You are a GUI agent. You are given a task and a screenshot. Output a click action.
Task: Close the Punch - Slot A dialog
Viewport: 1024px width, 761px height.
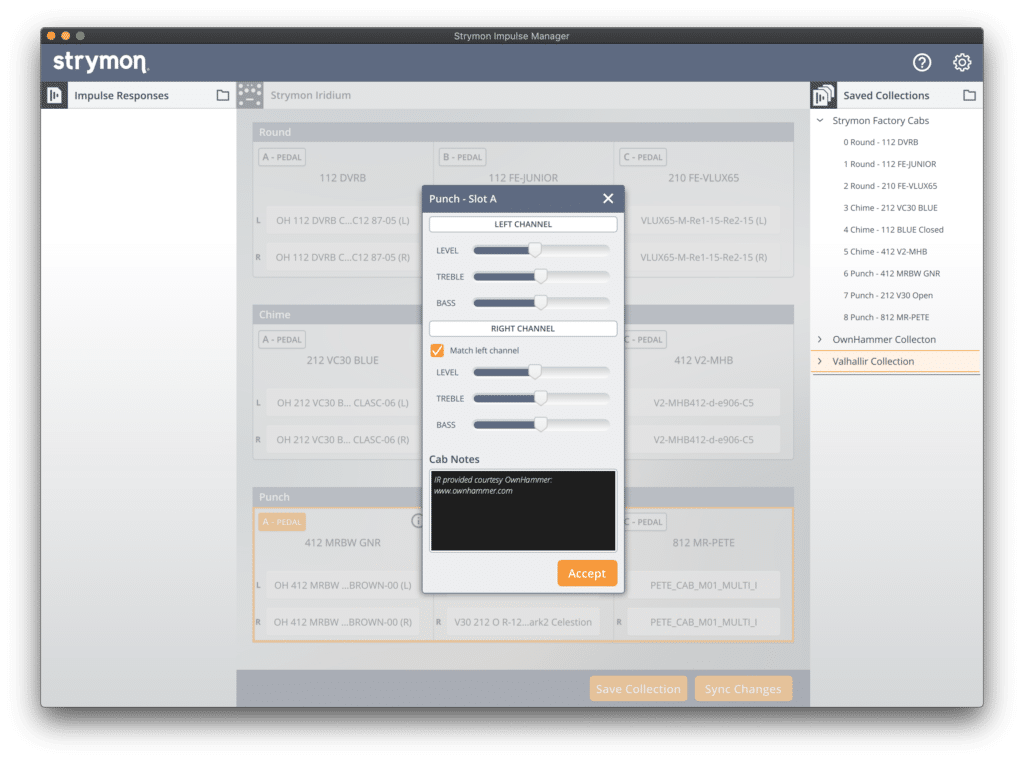608,199
